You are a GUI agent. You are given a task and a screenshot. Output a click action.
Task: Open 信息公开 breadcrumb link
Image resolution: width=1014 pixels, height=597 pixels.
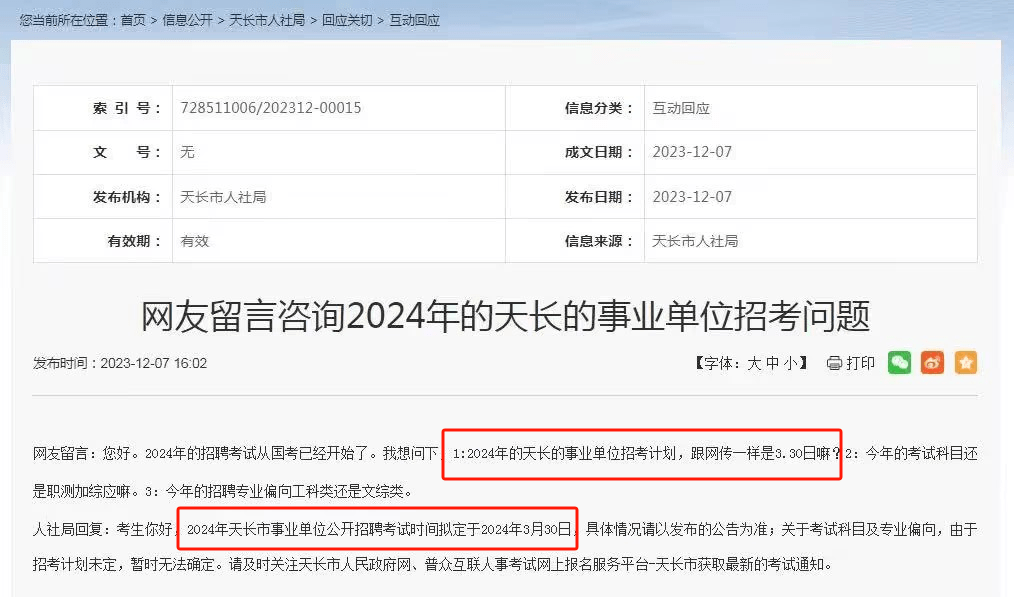pyautogui.click(x=187, y=20)
